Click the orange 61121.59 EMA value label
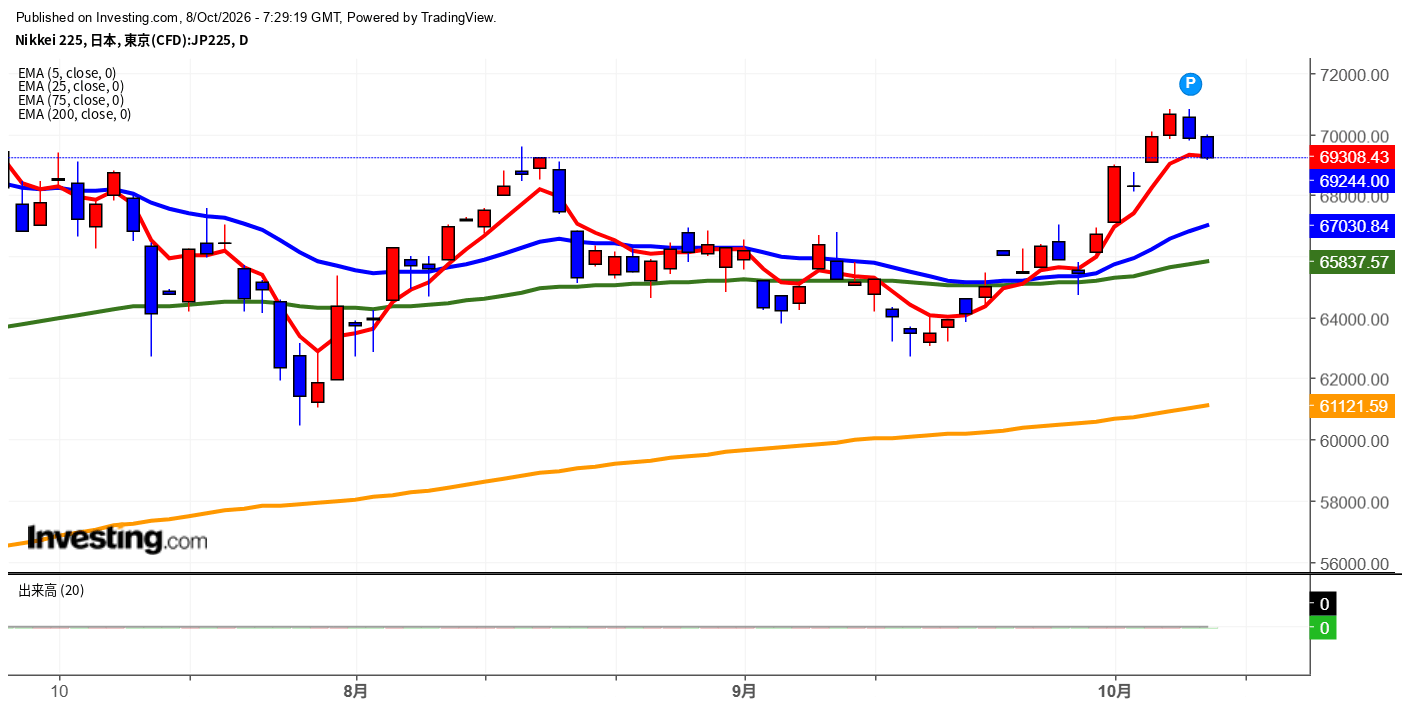This screenshot has height=708, width=1402. point(1353,406)
